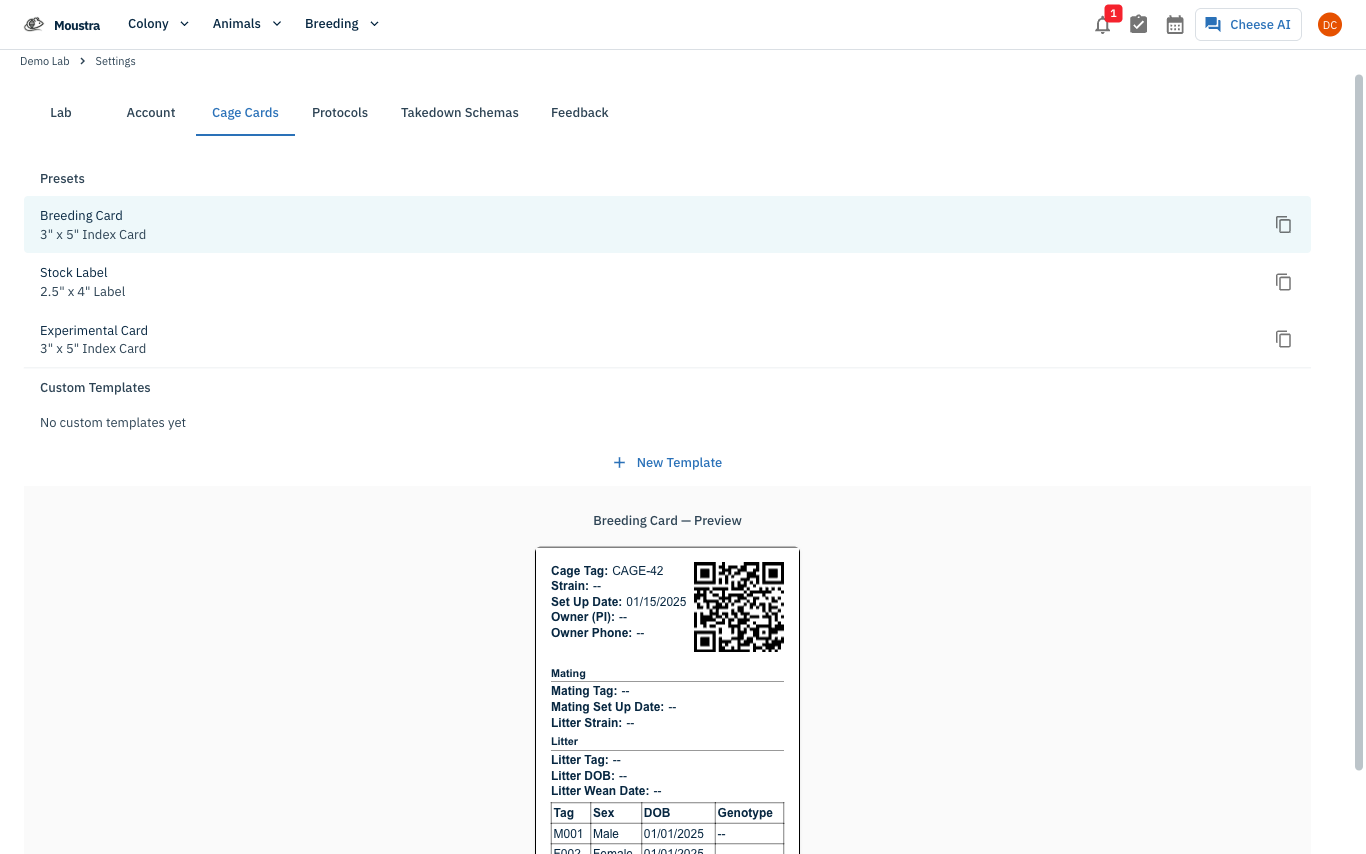Click the page vertical scrollbar
Viewport: 1366px width, 854px height.
[x=1358, y=420]
